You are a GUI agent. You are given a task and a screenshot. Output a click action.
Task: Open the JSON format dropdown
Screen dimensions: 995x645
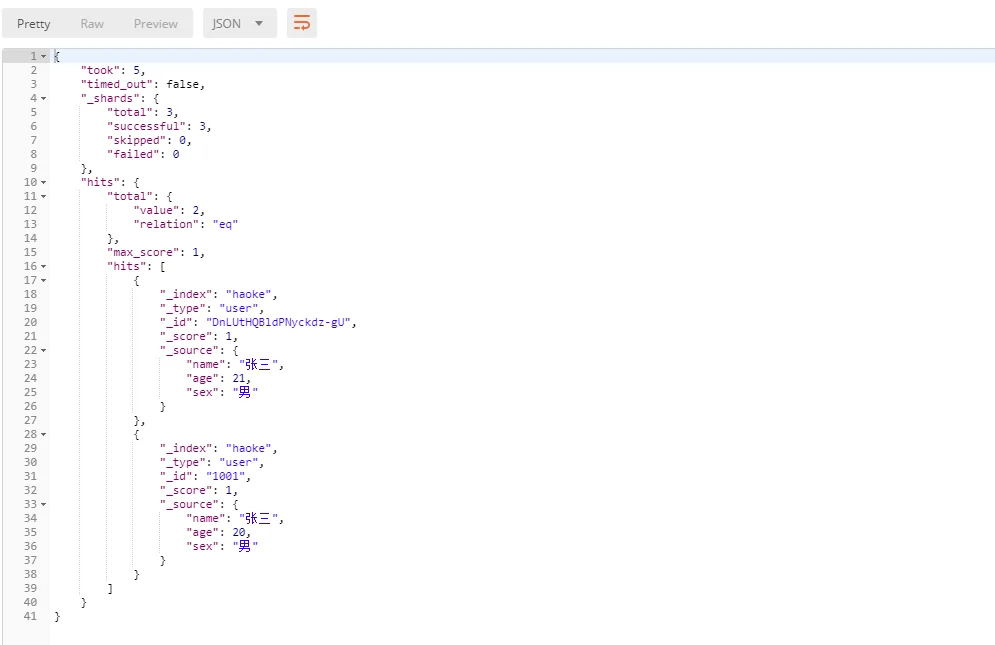click(x=240, y=23)
